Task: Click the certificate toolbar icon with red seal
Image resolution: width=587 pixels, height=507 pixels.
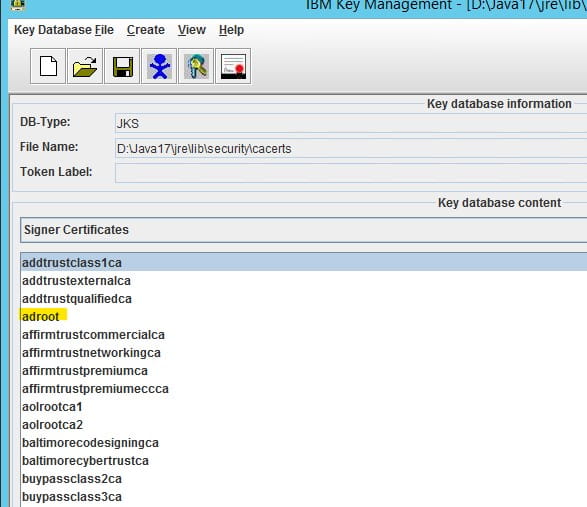Action: (233, 66)
